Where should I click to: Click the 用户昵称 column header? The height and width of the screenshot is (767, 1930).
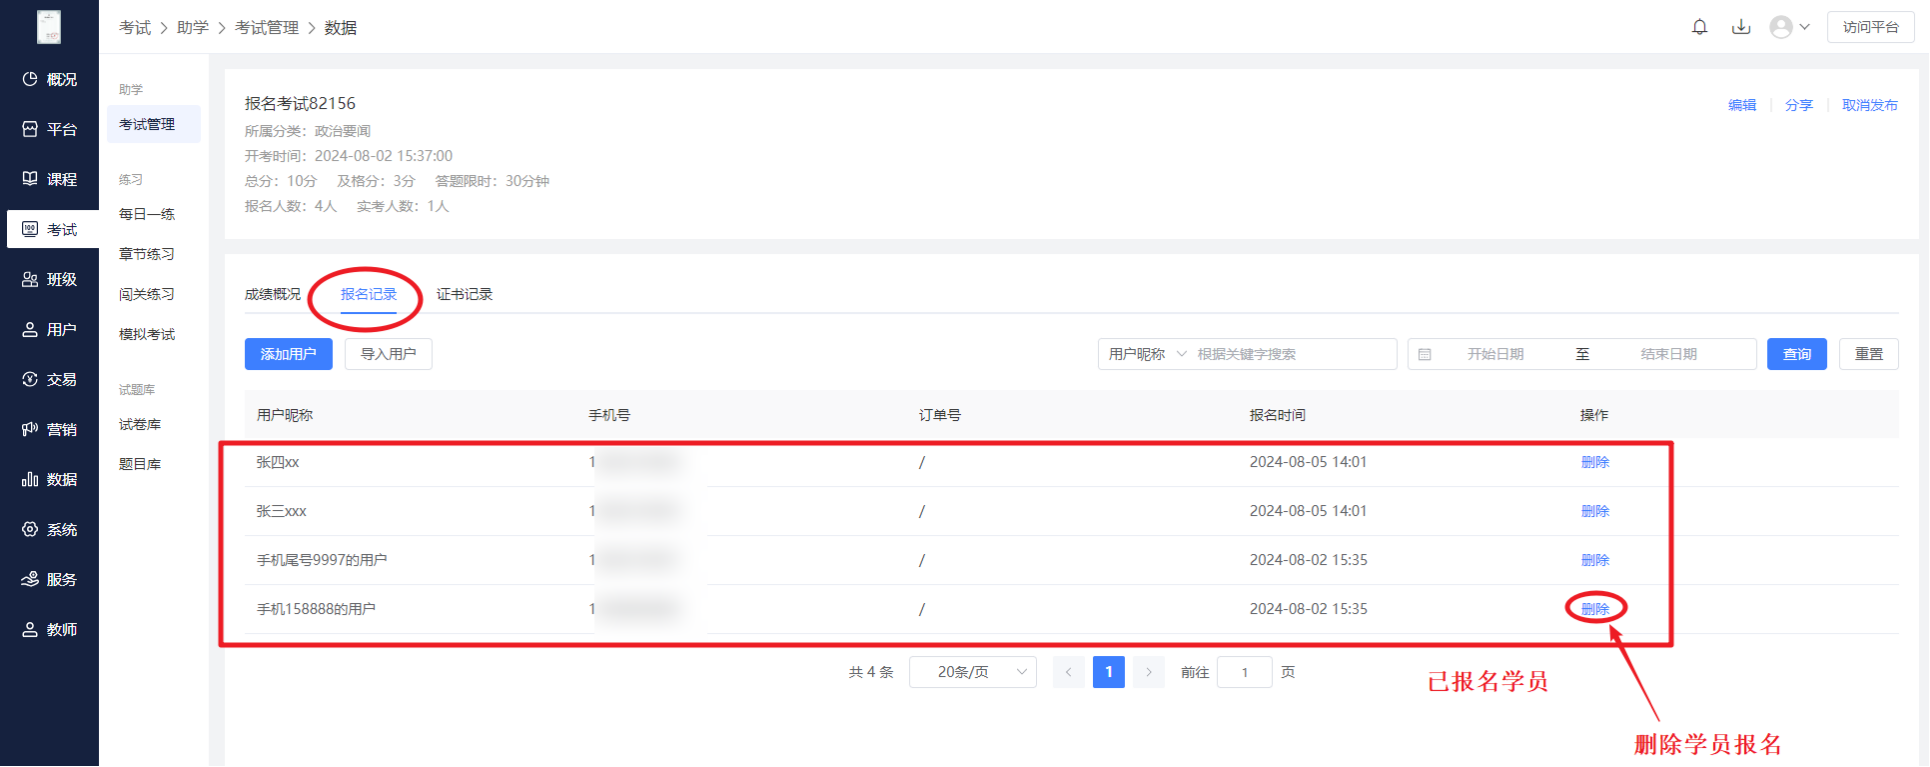point(285,415)
